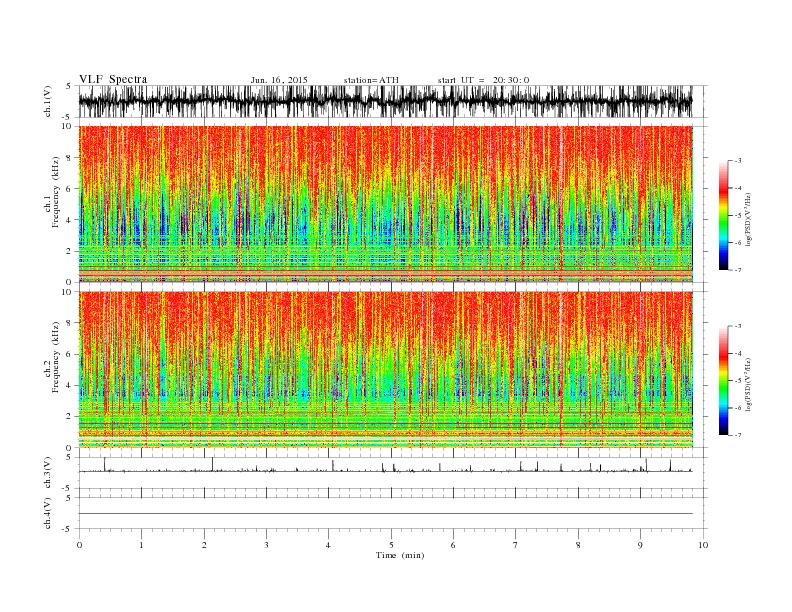
Task: Click the time axis tick label "3"
Action: tap(266, 545)
